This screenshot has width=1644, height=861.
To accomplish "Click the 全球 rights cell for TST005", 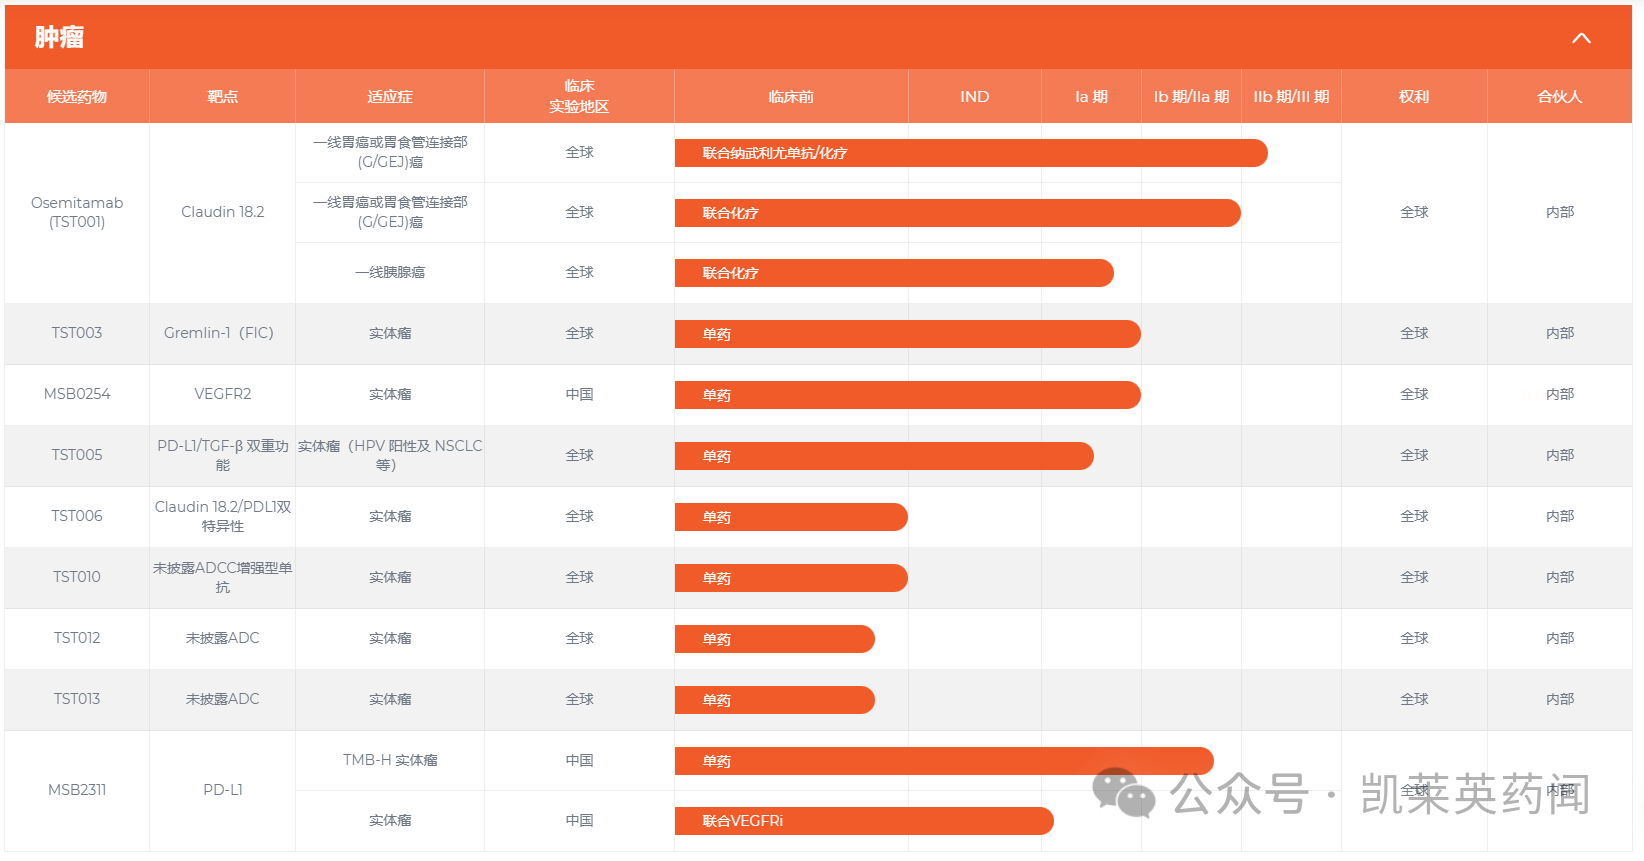I will 1414,455.
